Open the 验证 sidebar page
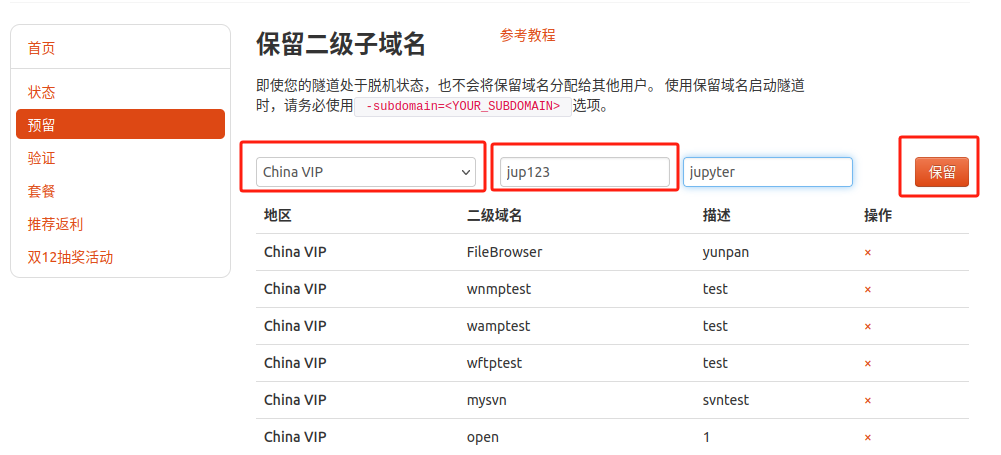Viewport: 1001px width, 455px height. 41,158
